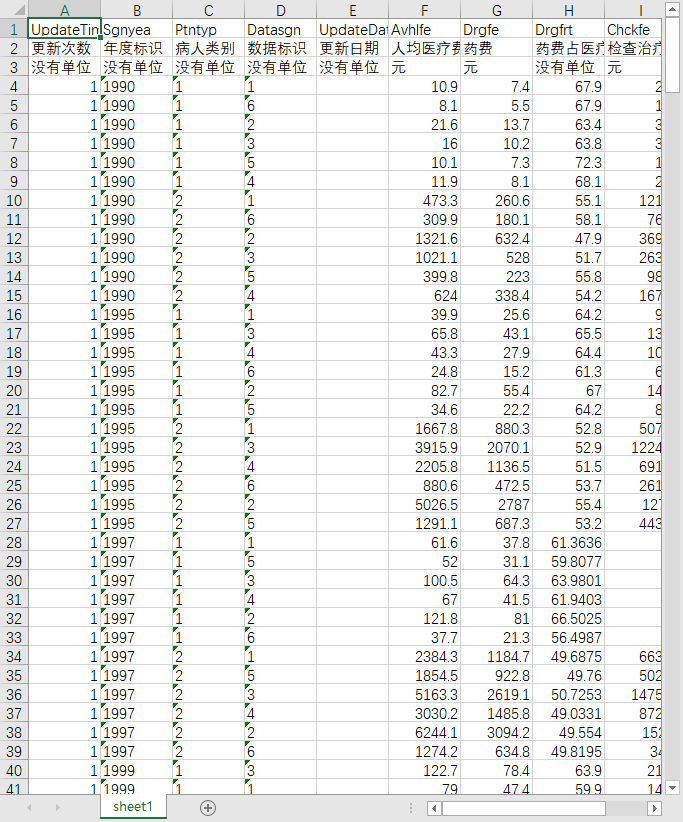Select column F header
This screenshot has height=822, width=683.
click(425, 10)
